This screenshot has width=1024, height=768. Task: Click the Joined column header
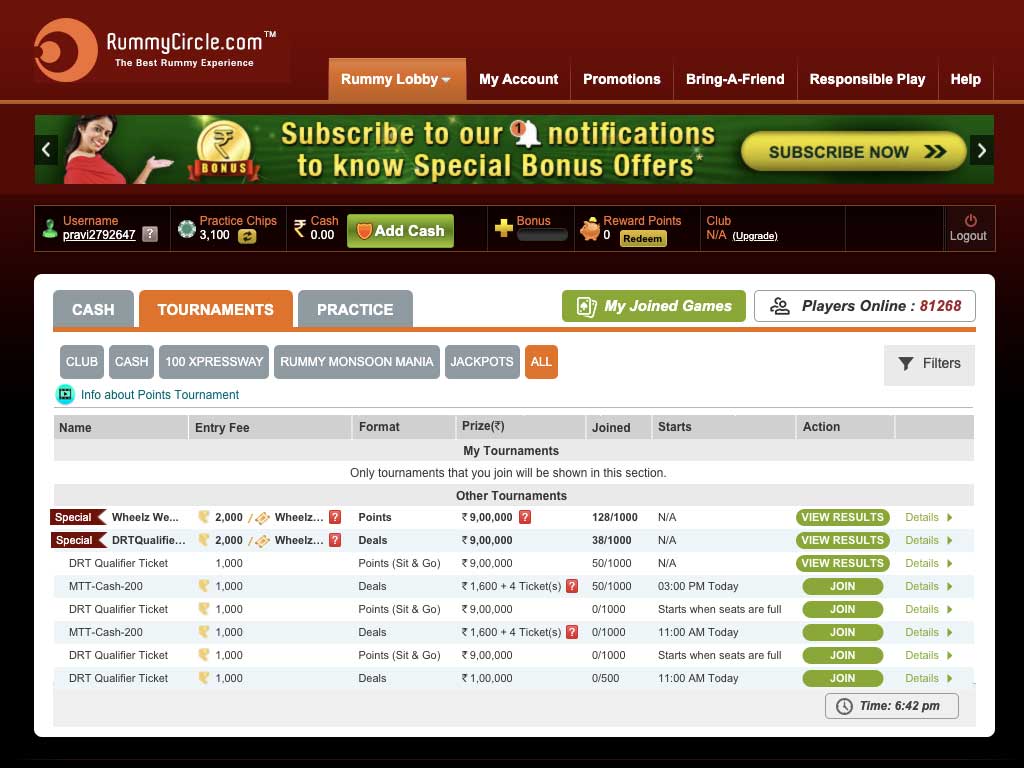[x=618, y=427]
